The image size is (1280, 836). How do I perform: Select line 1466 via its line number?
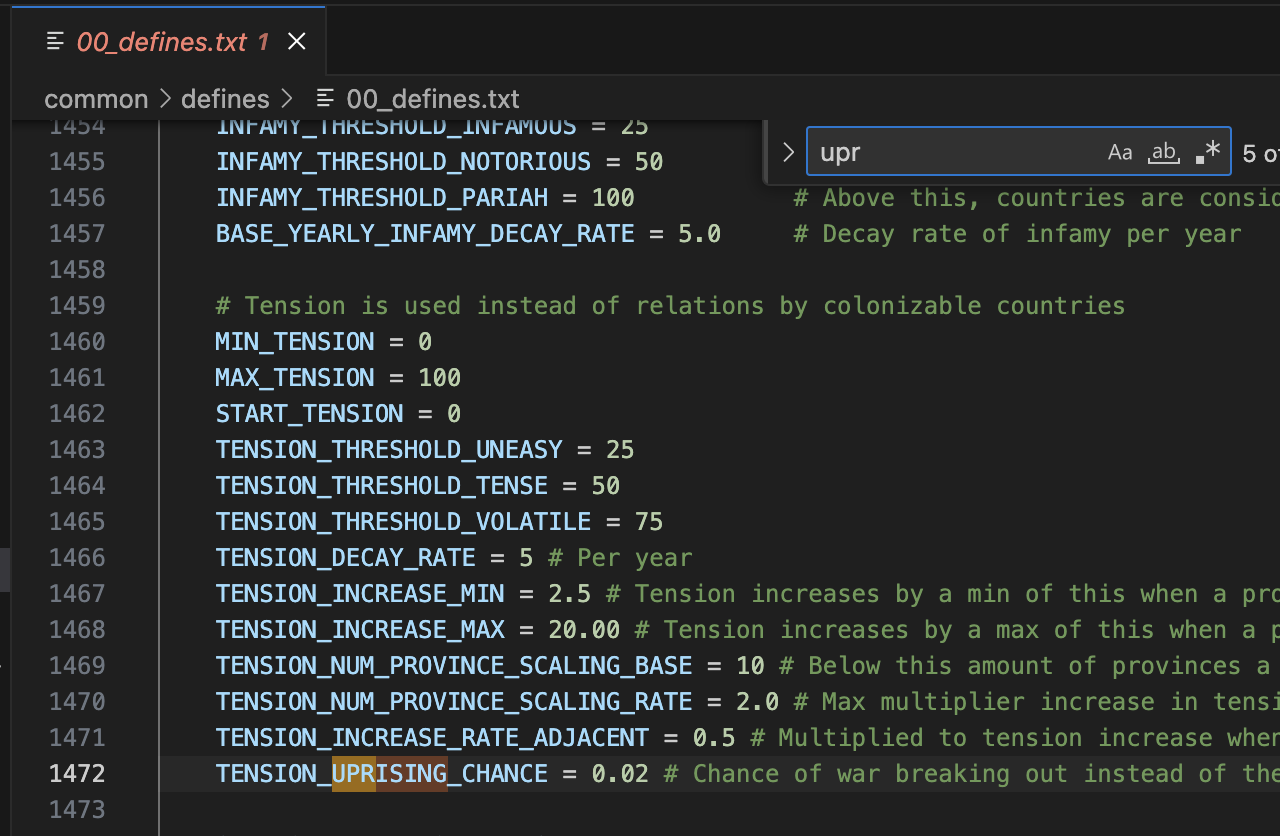[x=77, y=557]
